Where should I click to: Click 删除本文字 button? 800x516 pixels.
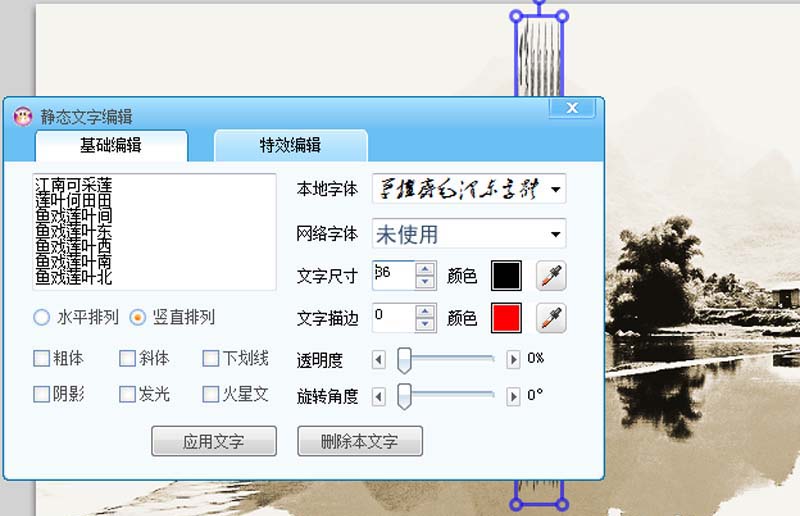(x=360, y=441)
